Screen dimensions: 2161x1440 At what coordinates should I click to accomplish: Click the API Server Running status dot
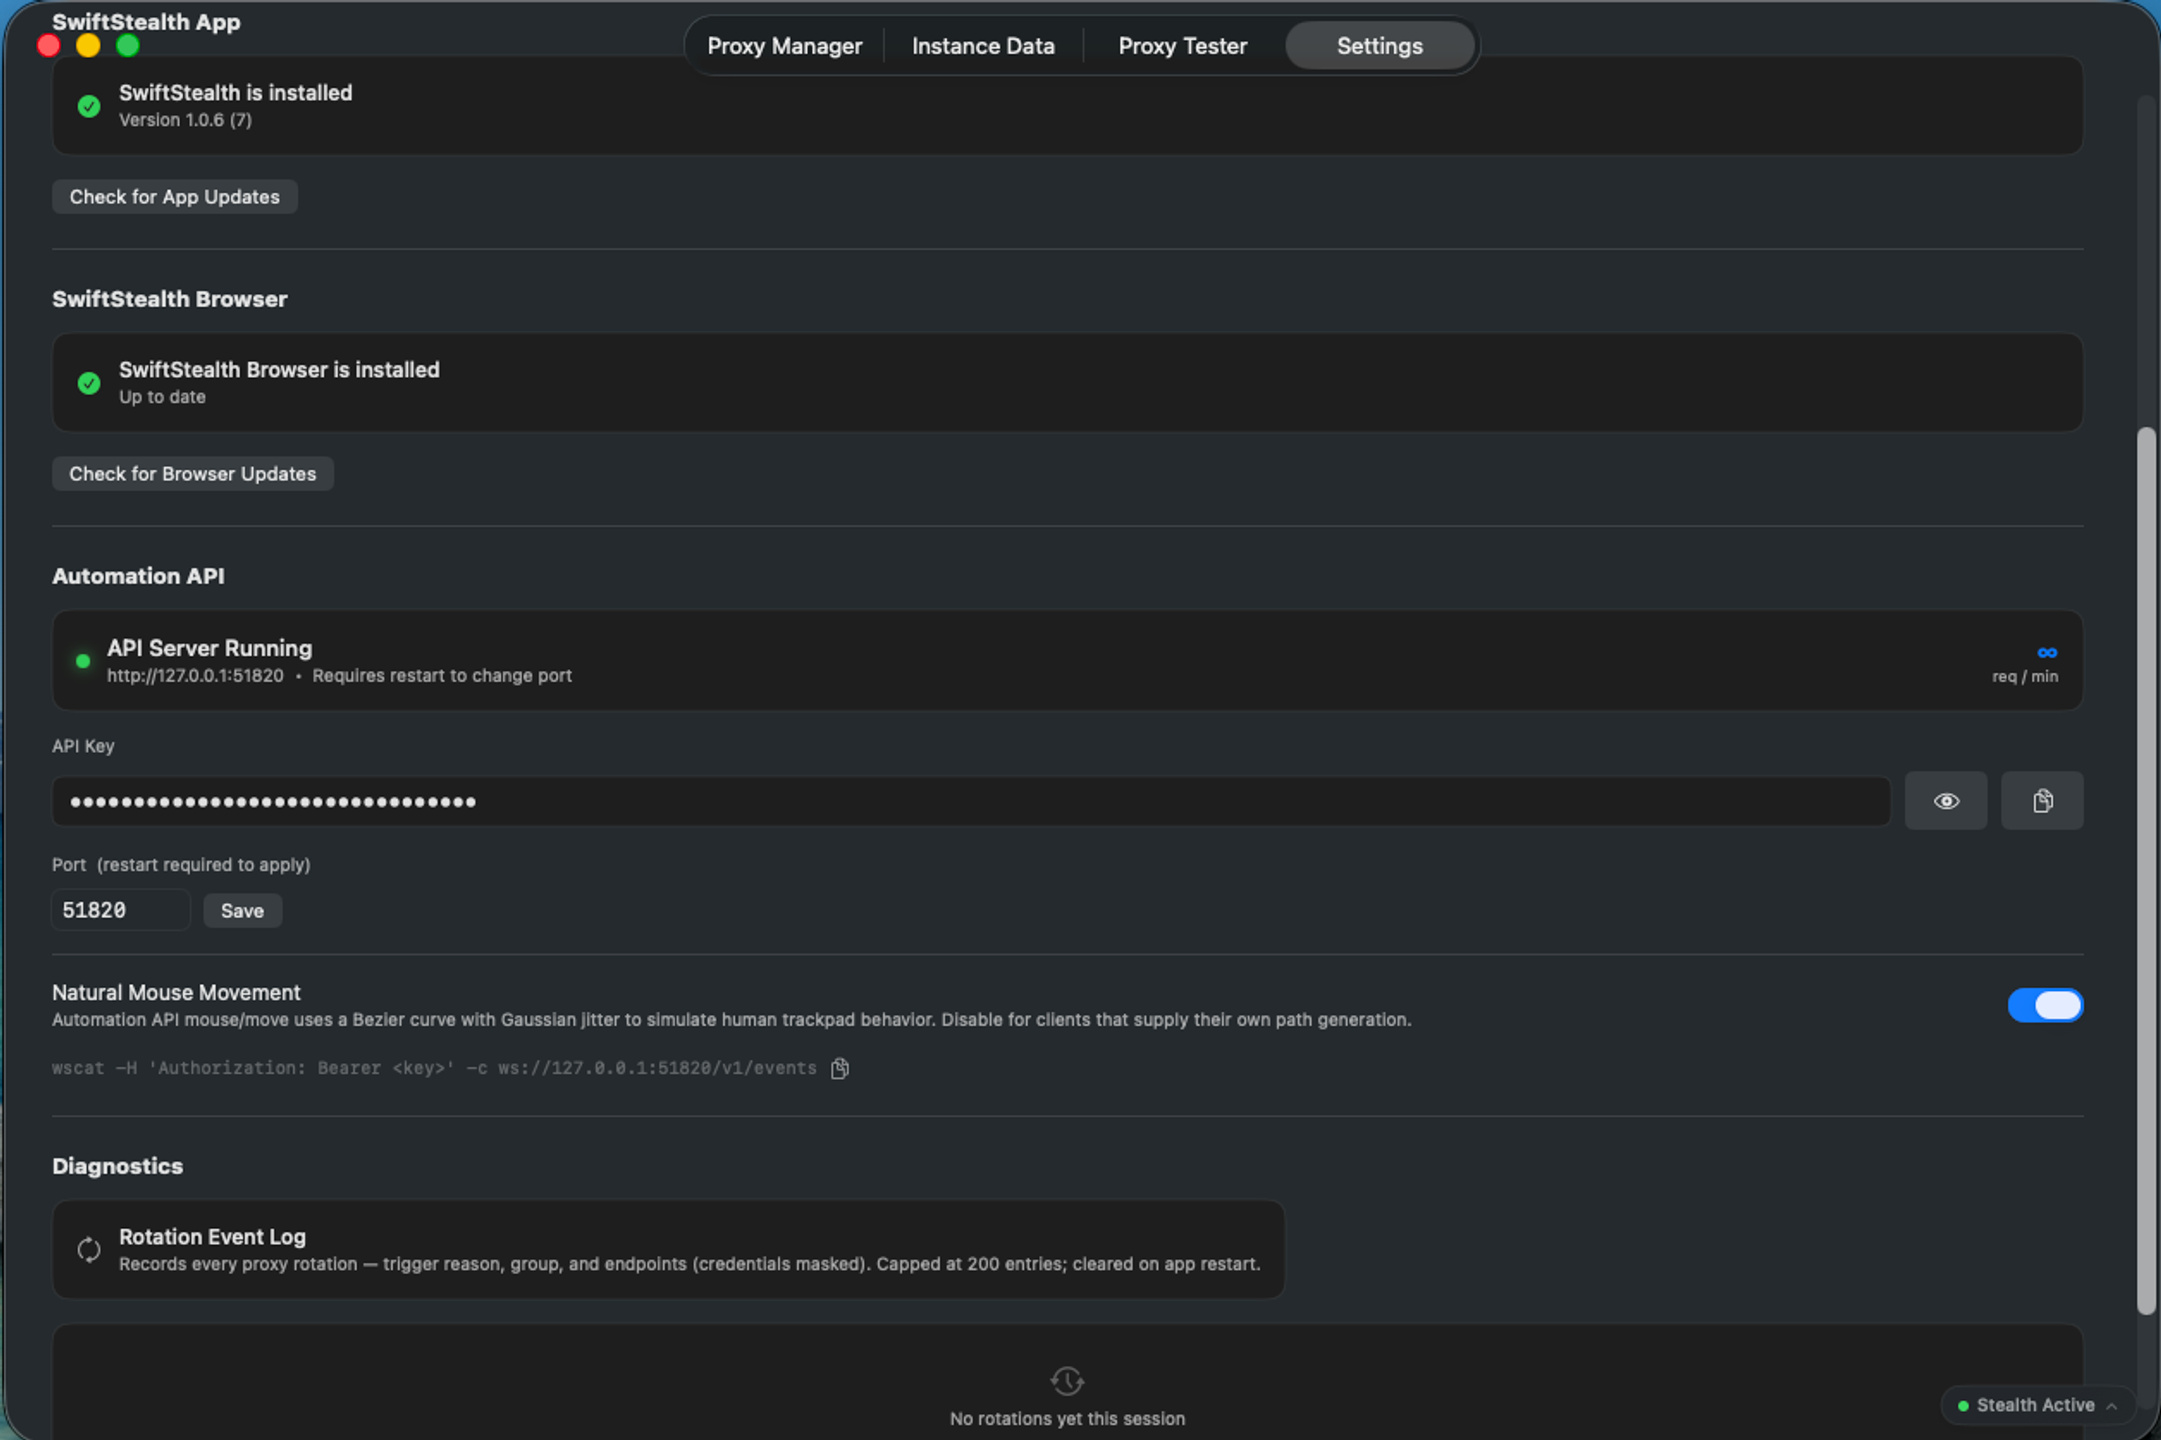tap(83, 661)
